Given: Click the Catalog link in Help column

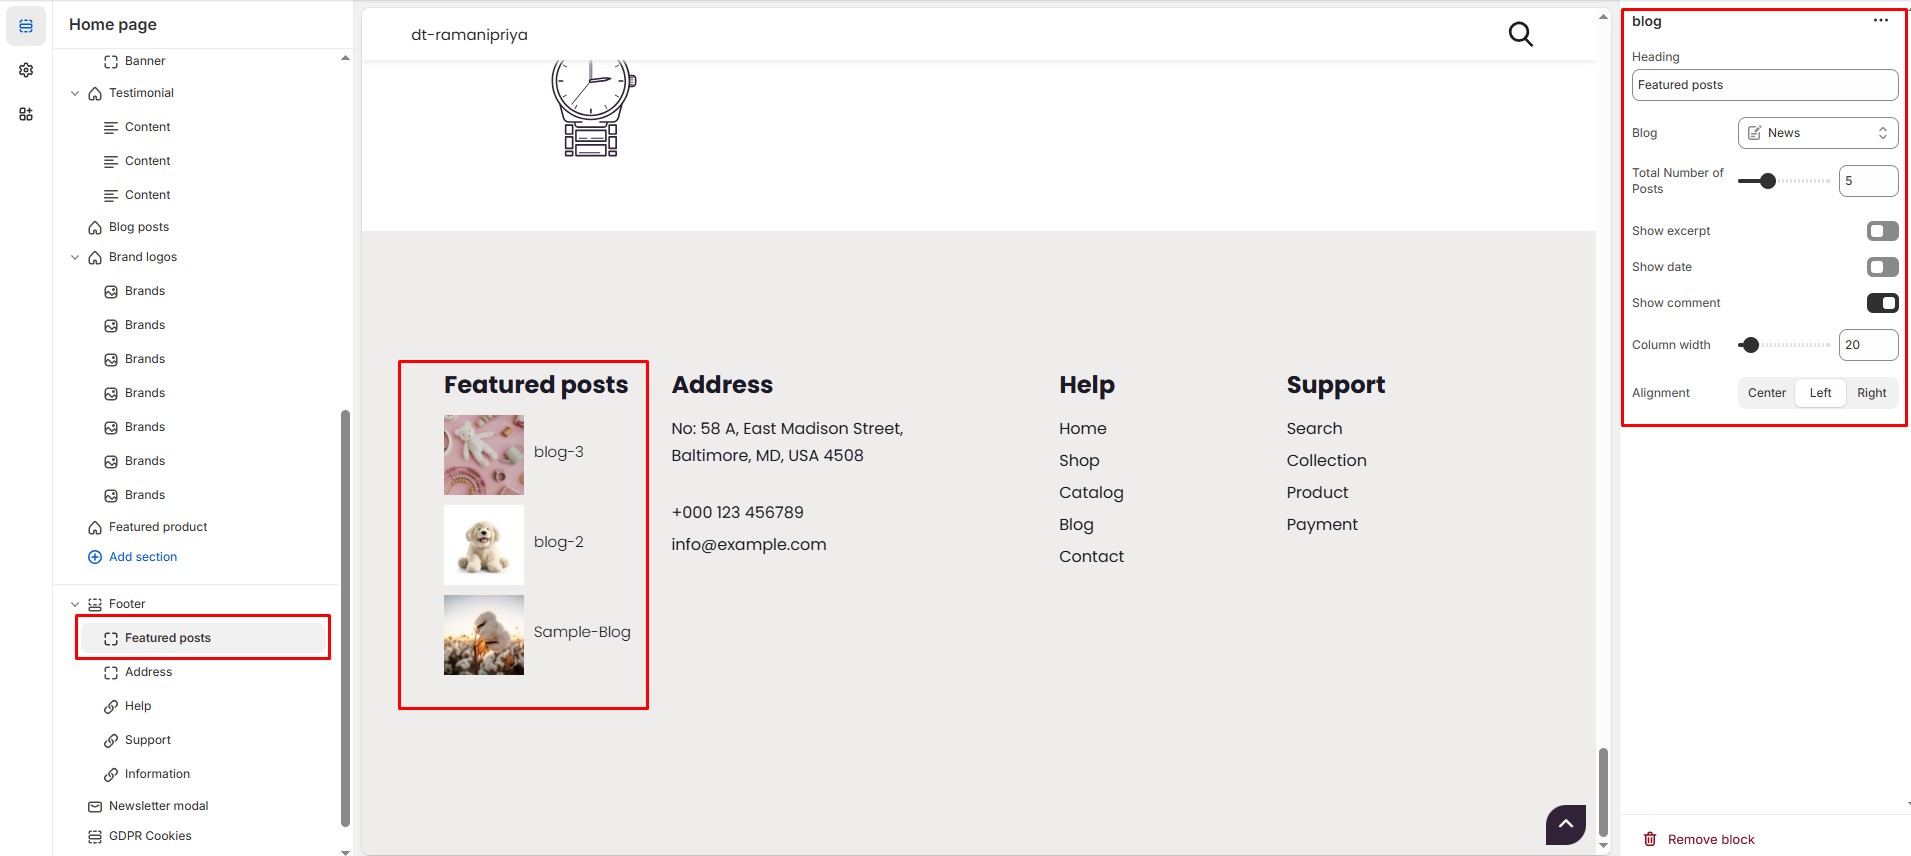Looking at the screenshot, I should click(1091, 492).
